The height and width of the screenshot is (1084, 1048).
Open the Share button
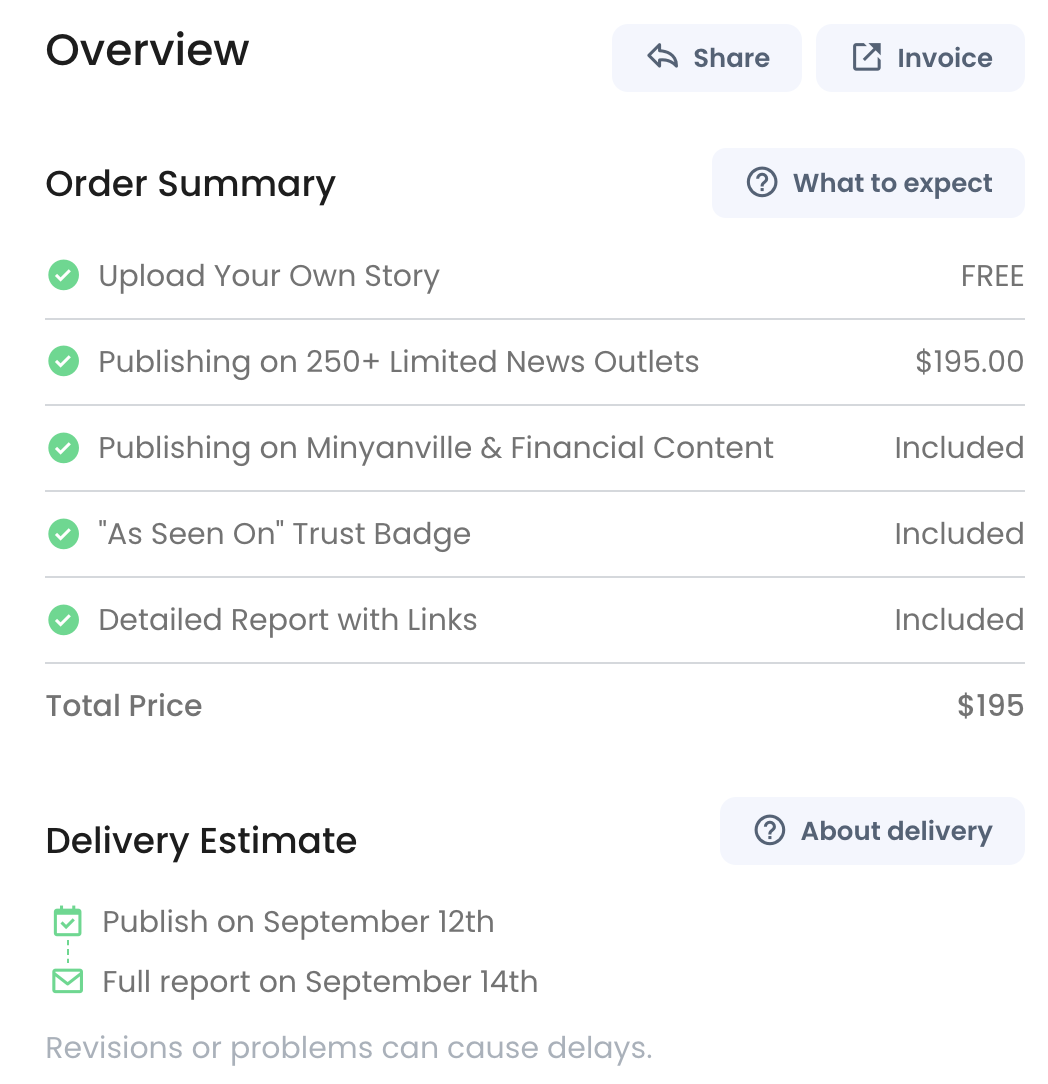point(707,58)
